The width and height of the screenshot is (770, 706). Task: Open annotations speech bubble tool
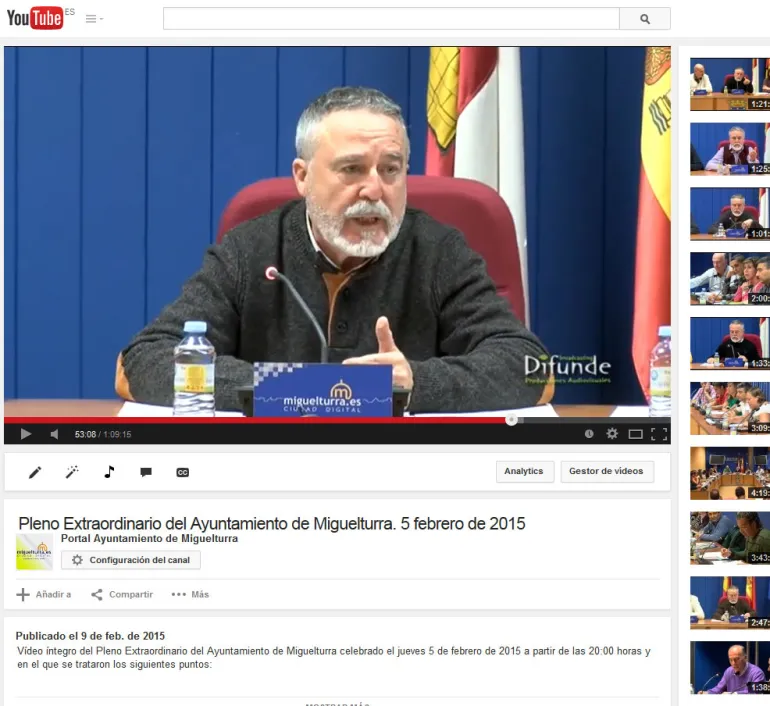click(146, 472)
